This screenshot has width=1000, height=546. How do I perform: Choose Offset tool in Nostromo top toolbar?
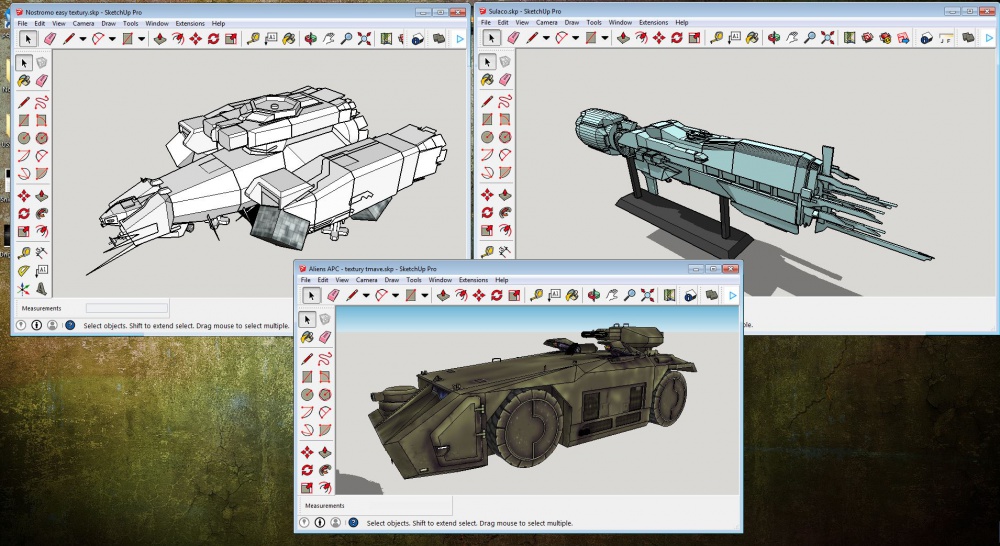[x=178, y=39]
